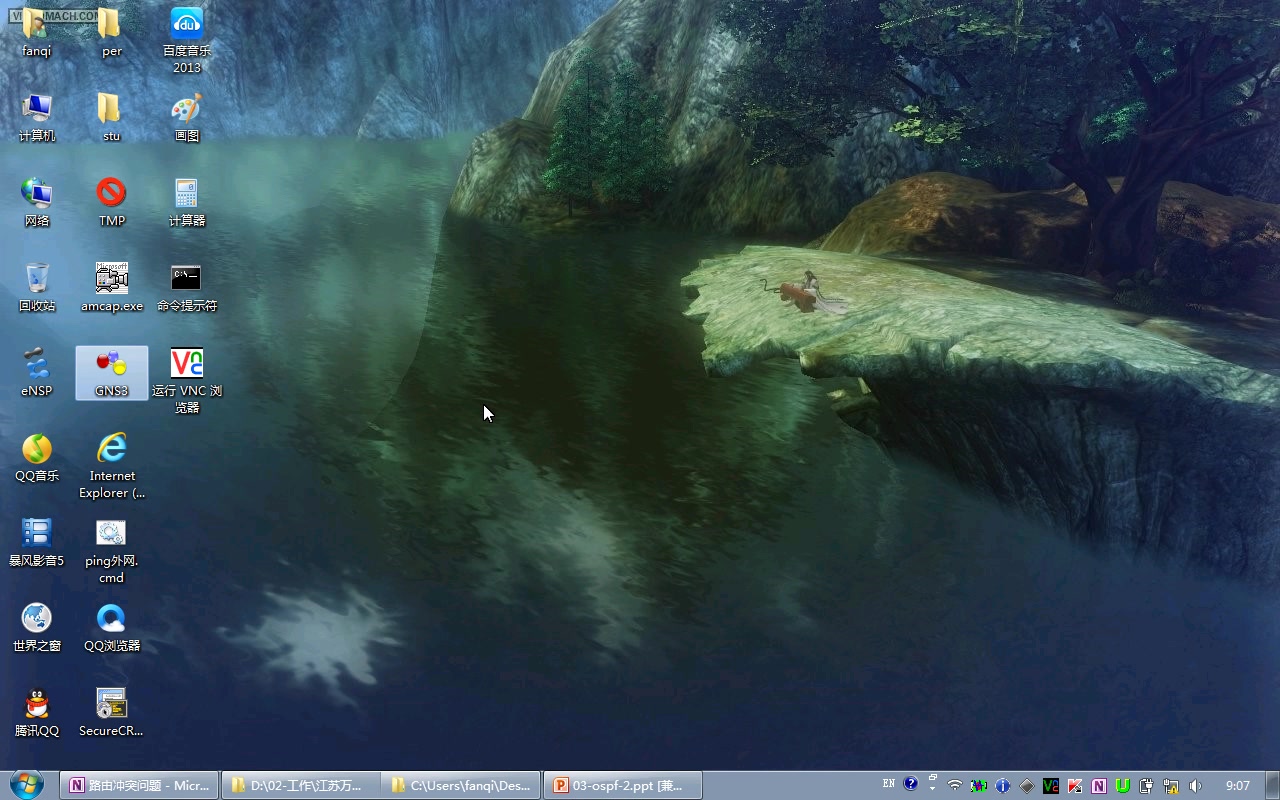Click the blue info circle tray icon
Viewport: 1280px width, 800px height.
pos(1003,785)
